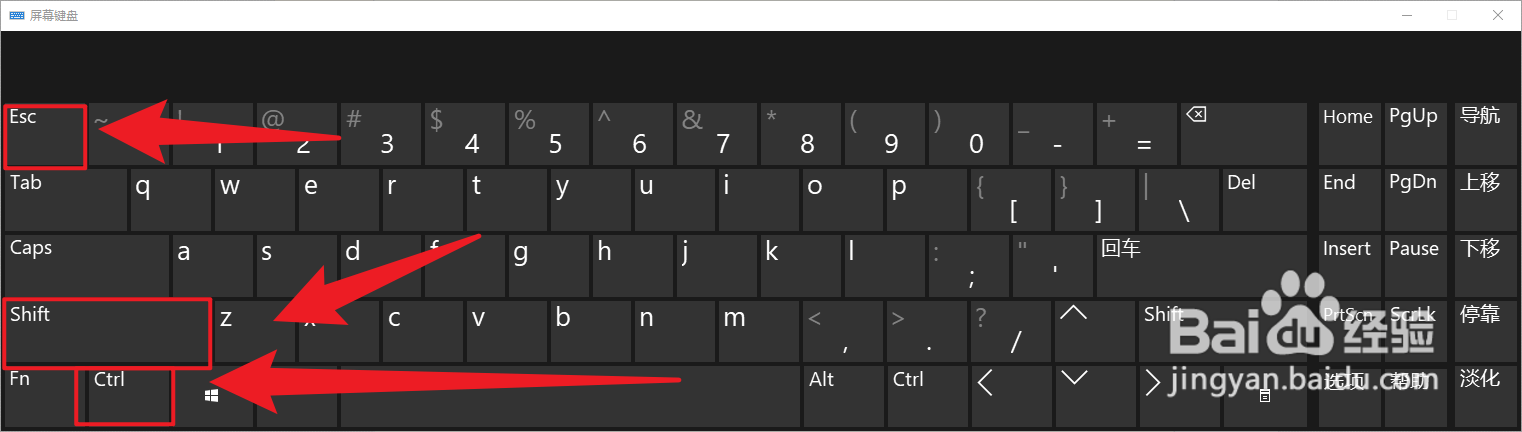Click the PgUp key
Image resolution: width=1522 pixels, height=432 pixels.
pos(1414,134)
